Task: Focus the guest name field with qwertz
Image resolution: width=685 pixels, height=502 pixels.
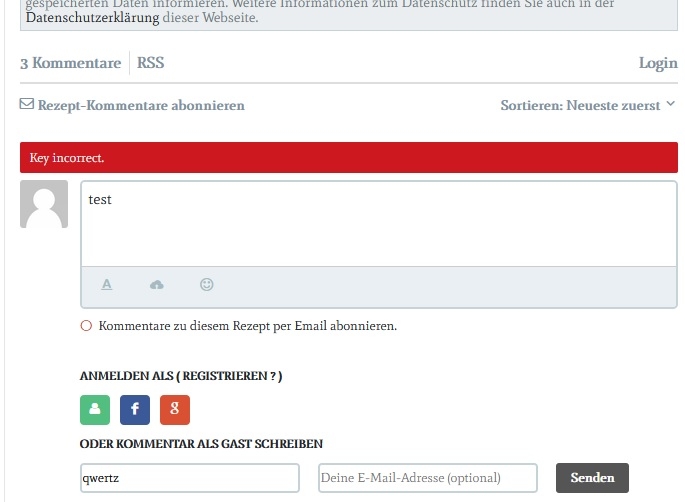Action: pos(189,478)
